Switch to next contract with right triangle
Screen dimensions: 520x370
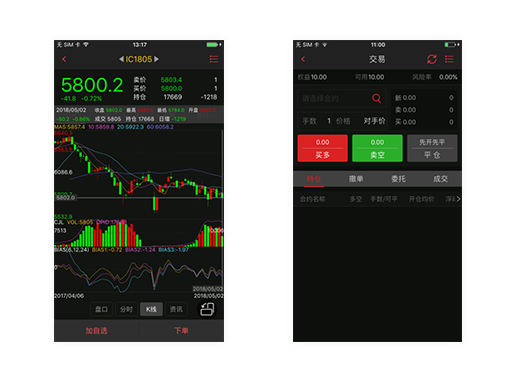coord(156,59)
